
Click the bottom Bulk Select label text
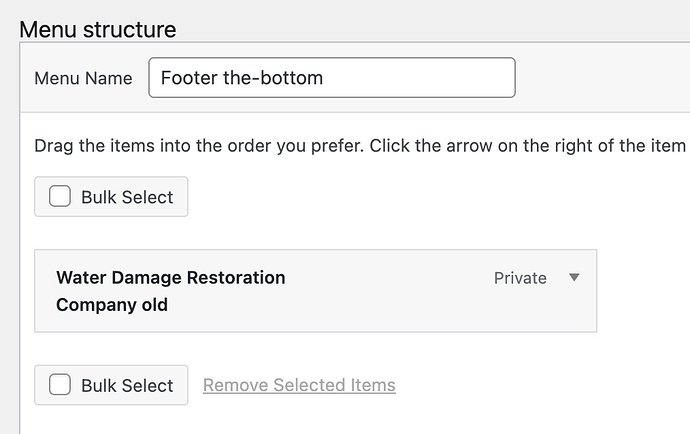coord(127,385)
